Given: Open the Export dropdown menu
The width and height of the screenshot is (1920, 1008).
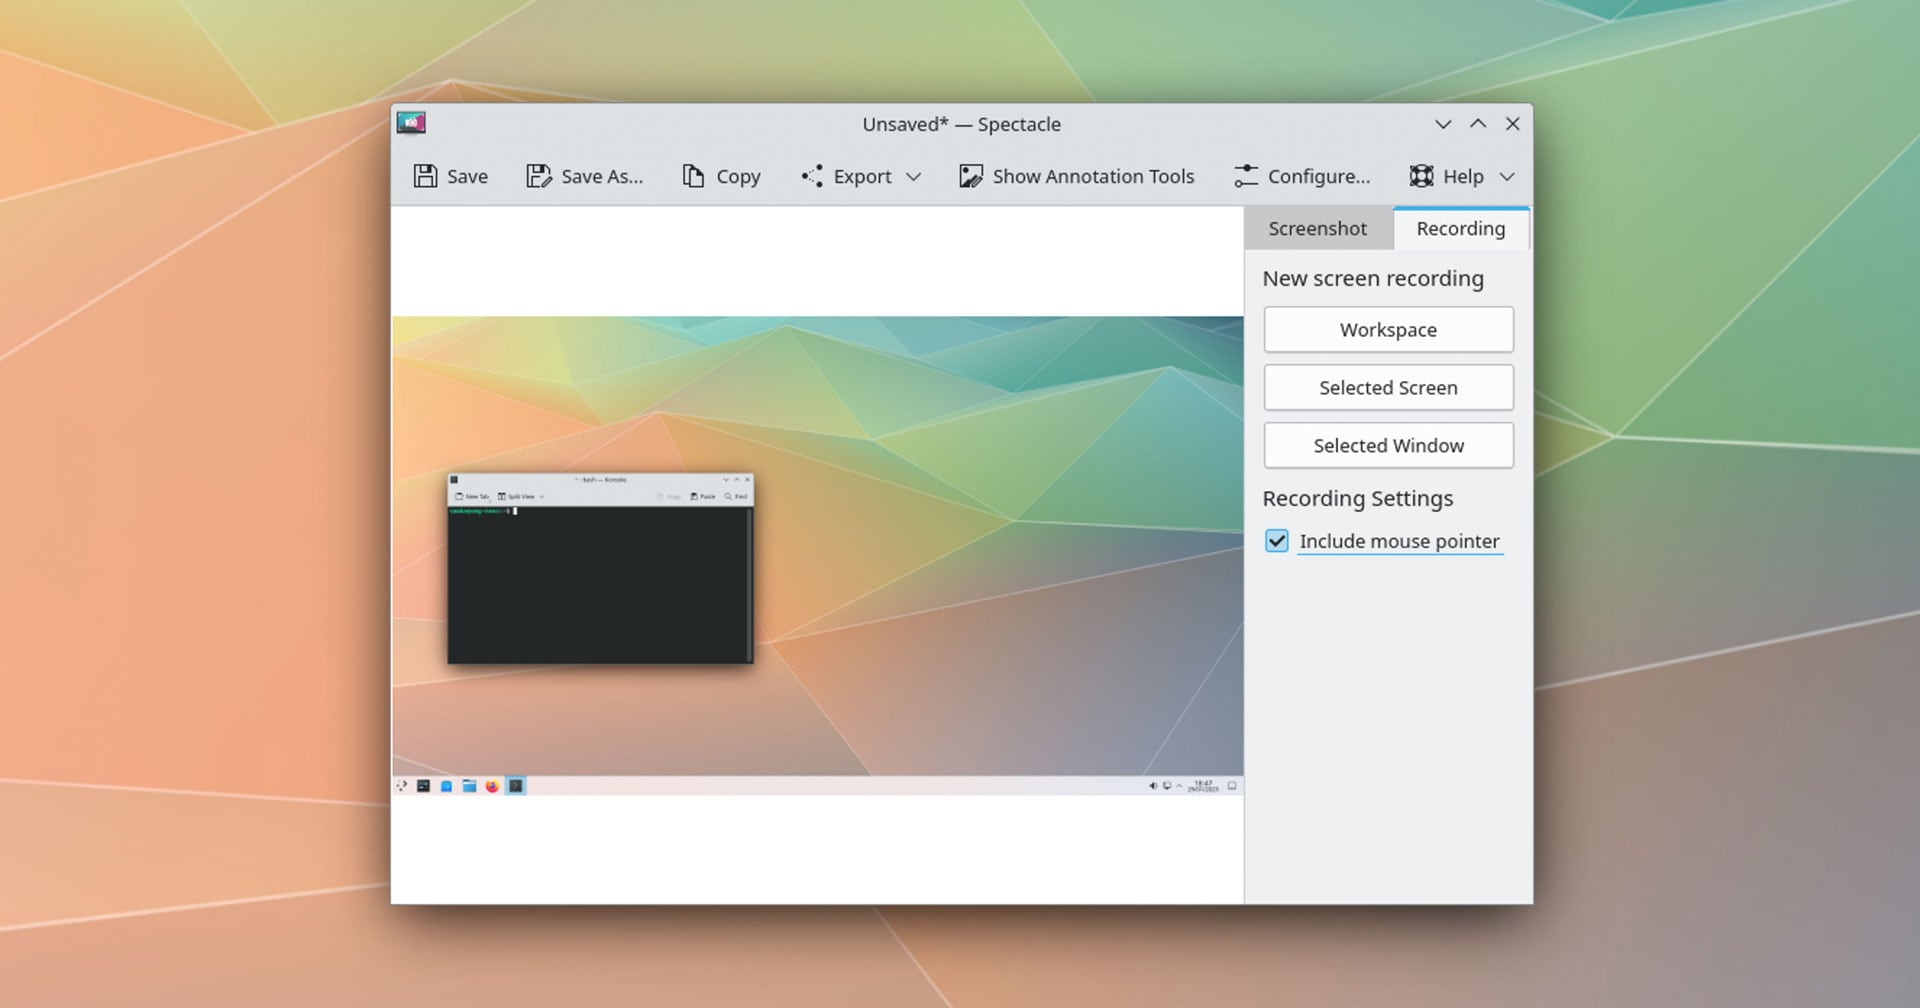Looking at the screenshot, I should 915,176.
